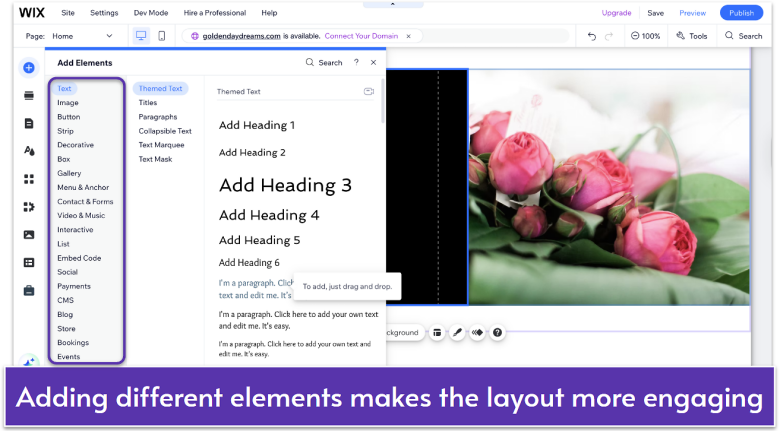The height and width of the screenshot is (431, 780).
Task: Select the Bookings category
Action: 73,342
